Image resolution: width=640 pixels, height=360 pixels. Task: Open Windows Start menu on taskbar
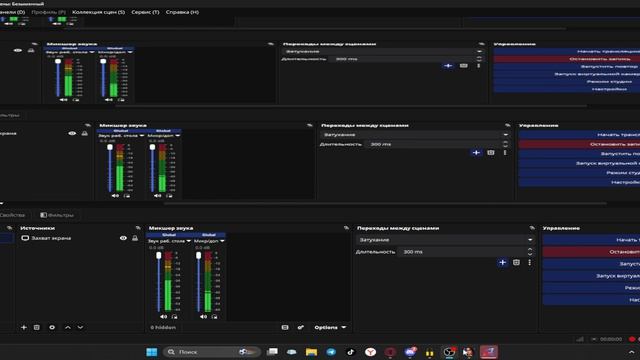[151, 352]
